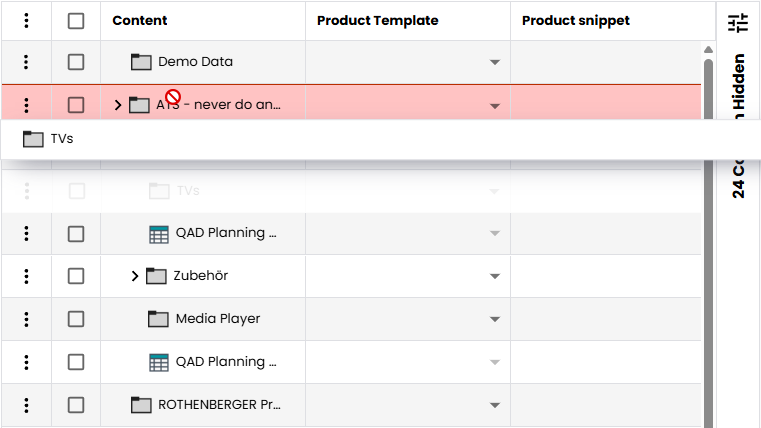
Task: Click the first QAD Planning table icon
Action: pos(158,234)
